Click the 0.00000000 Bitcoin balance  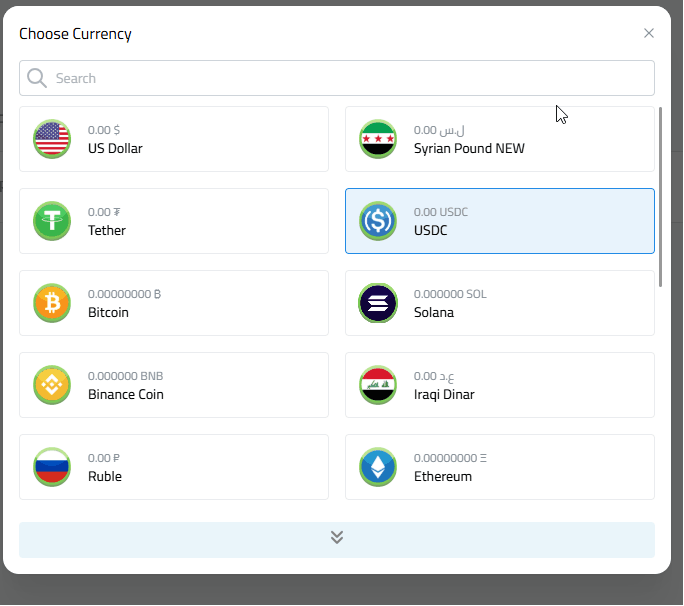pos(124,294)
